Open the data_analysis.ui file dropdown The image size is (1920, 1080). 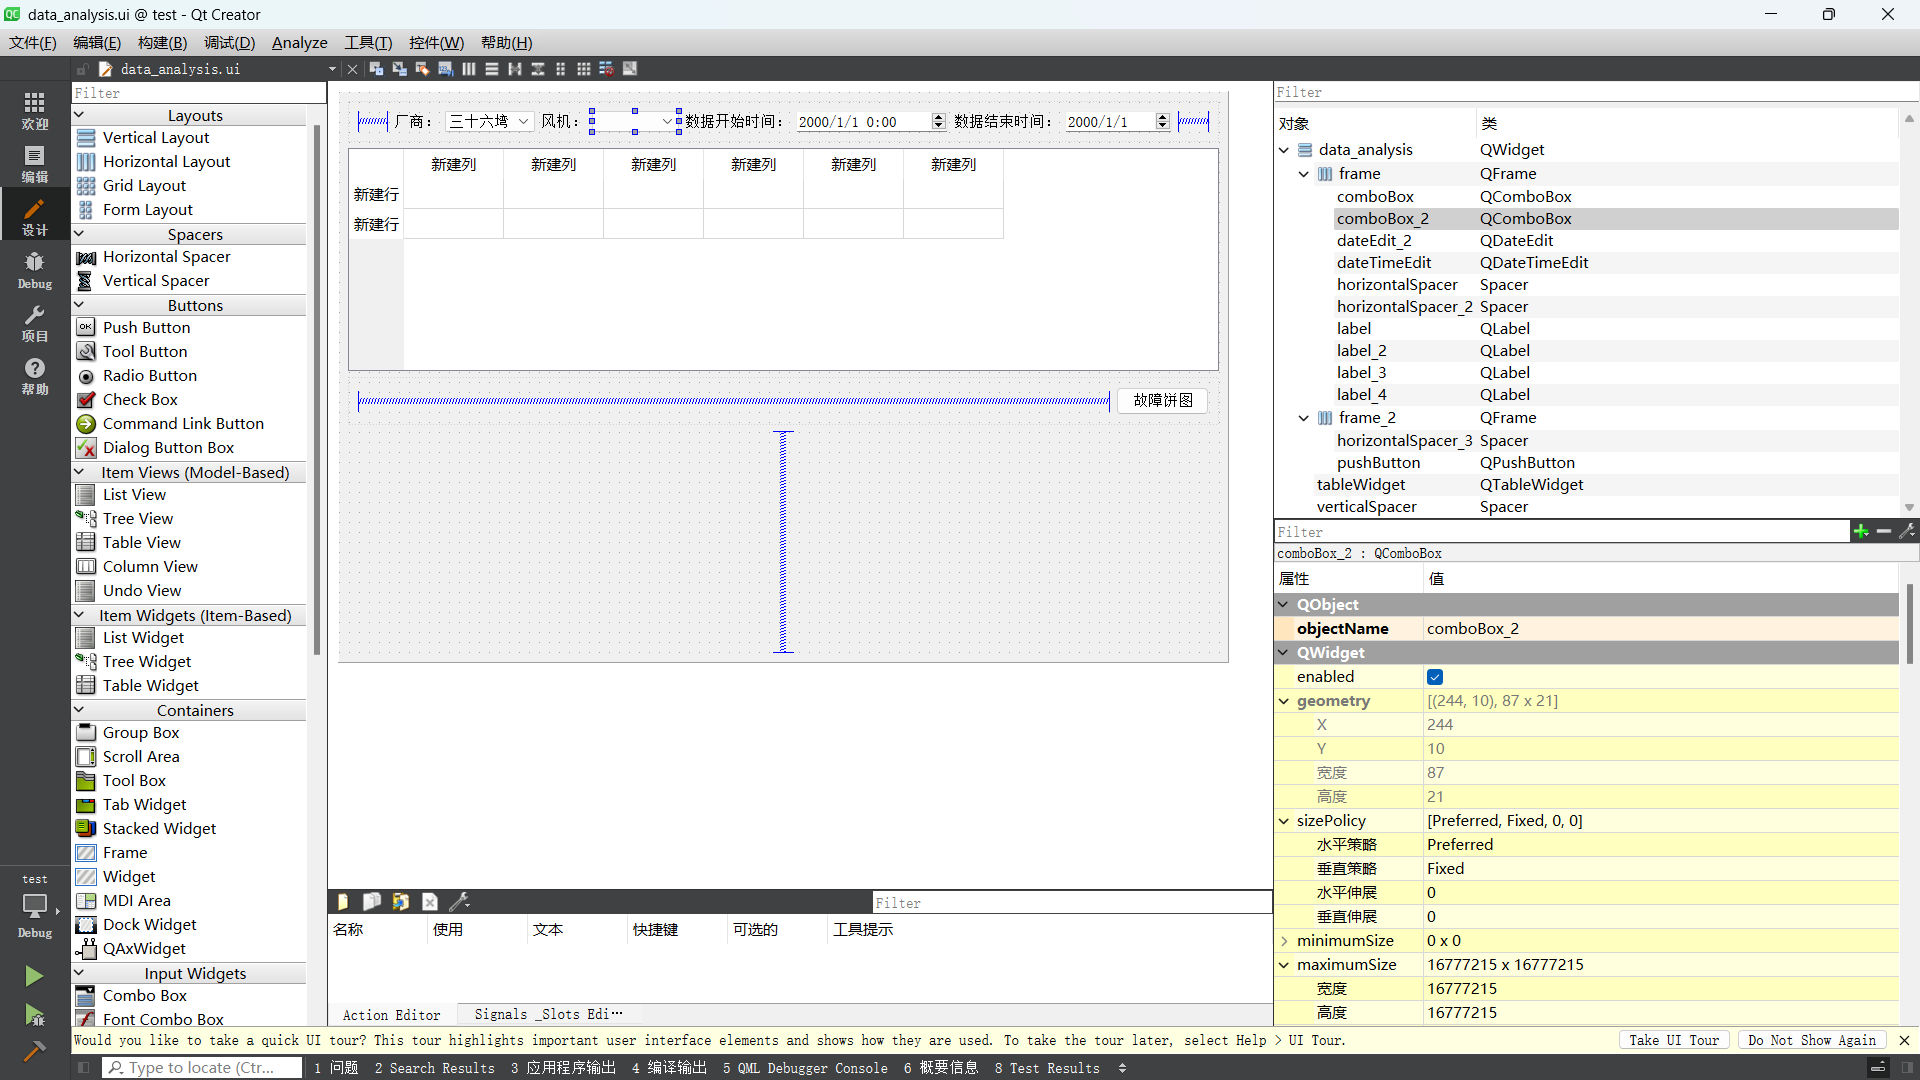pyautogui.click(x=332, y=69)
